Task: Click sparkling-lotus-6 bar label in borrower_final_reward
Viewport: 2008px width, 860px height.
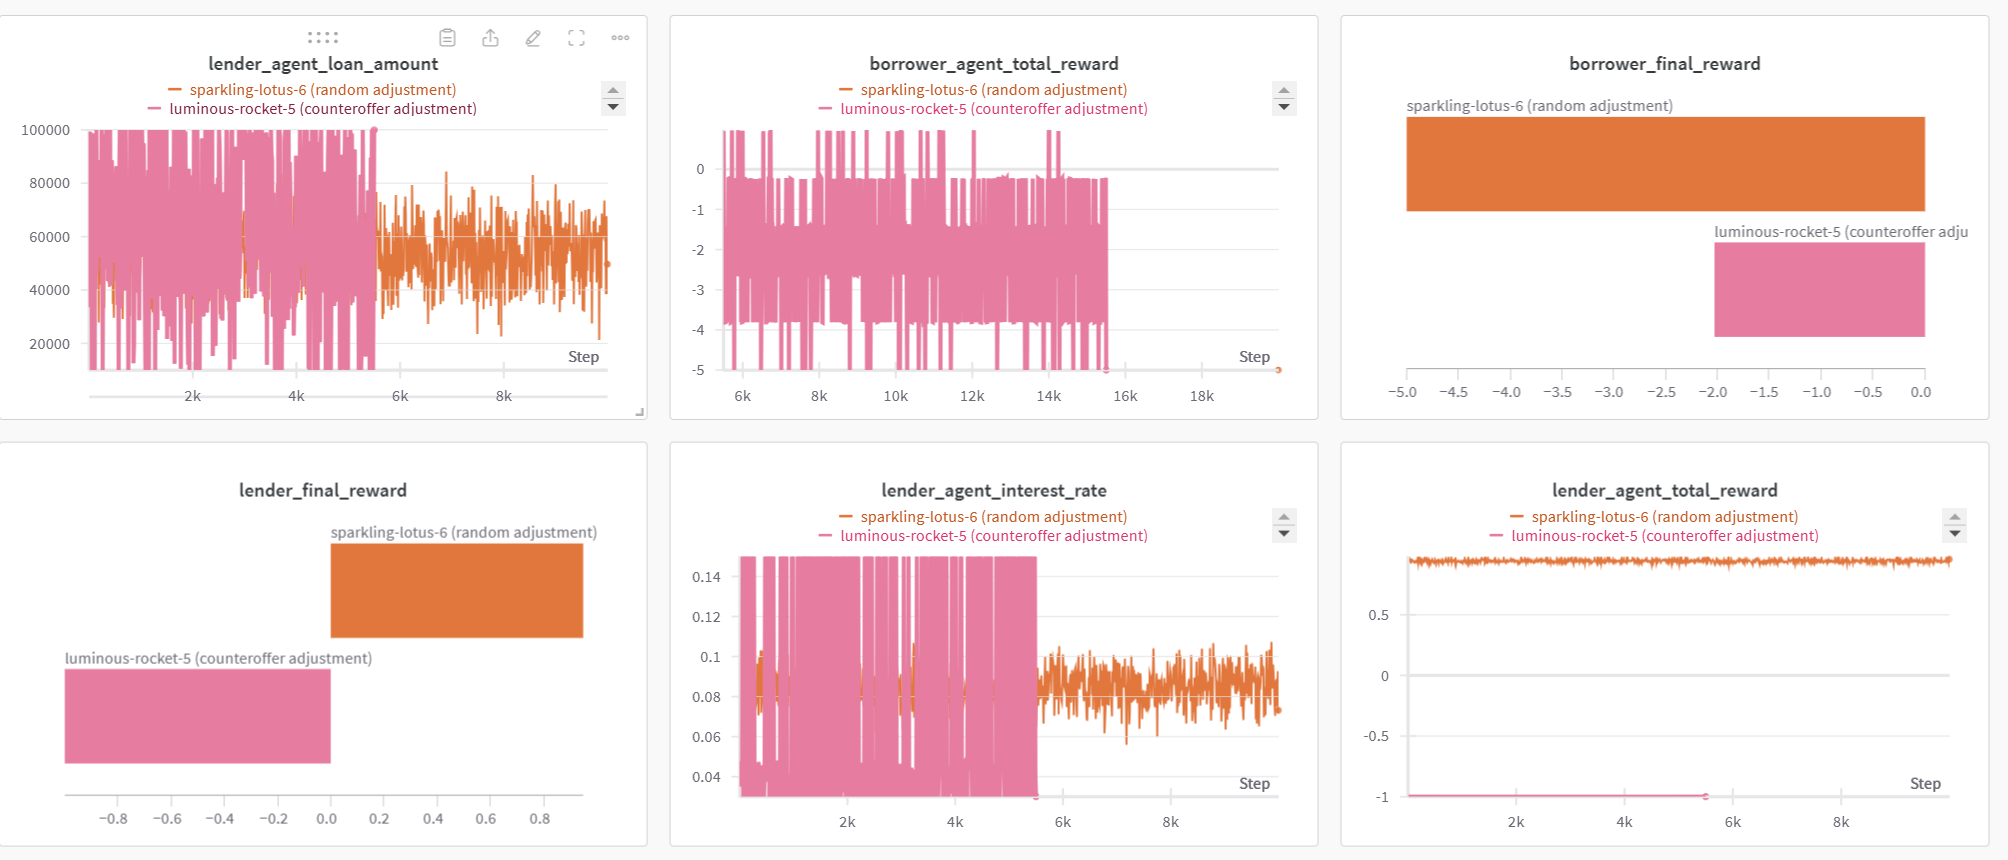Action: [x=1539, y=106]
